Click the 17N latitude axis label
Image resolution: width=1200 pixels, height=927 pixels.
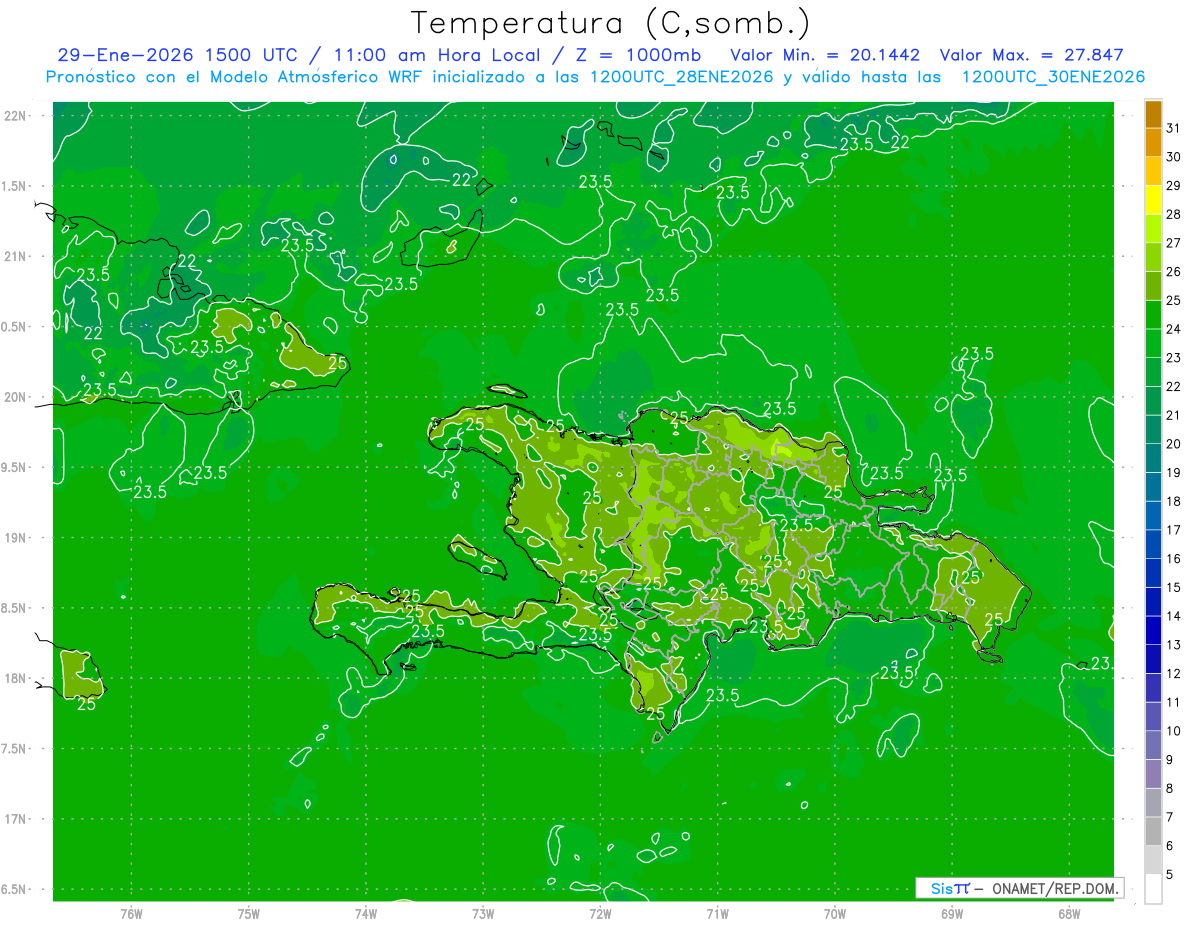click(17, 820)
